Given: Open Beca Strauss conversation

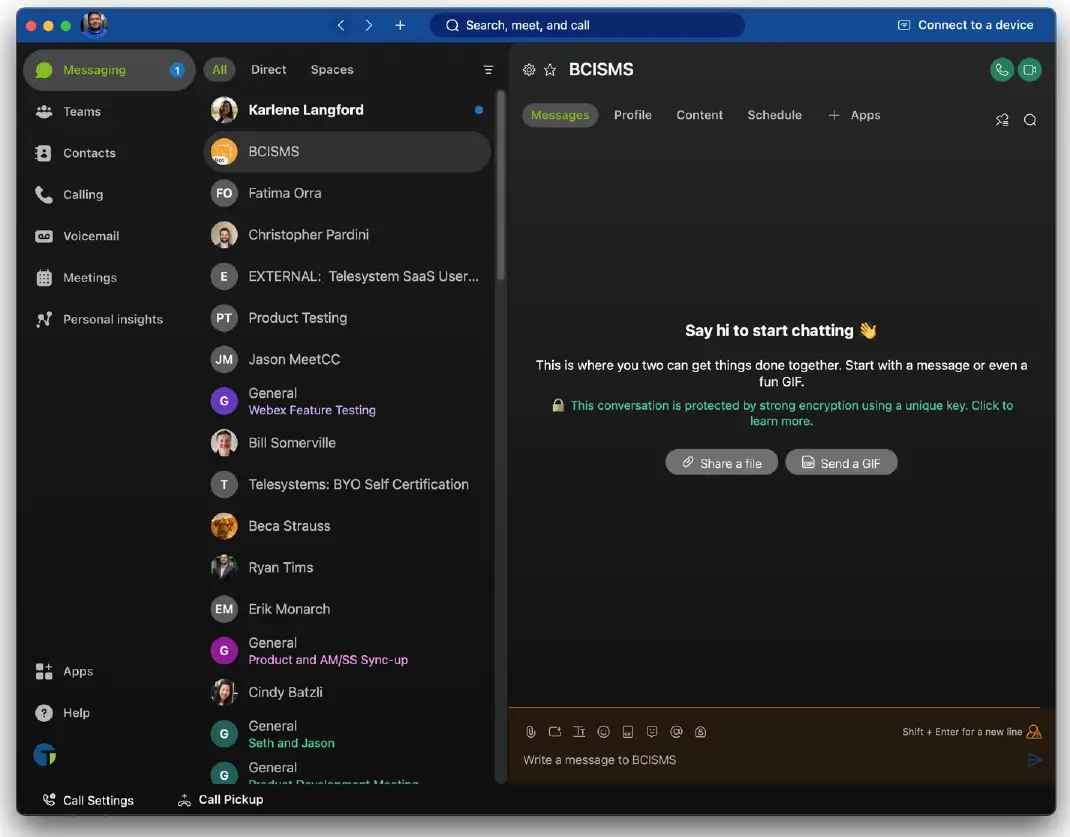Looking at the screenshot, I should (347, 526).
